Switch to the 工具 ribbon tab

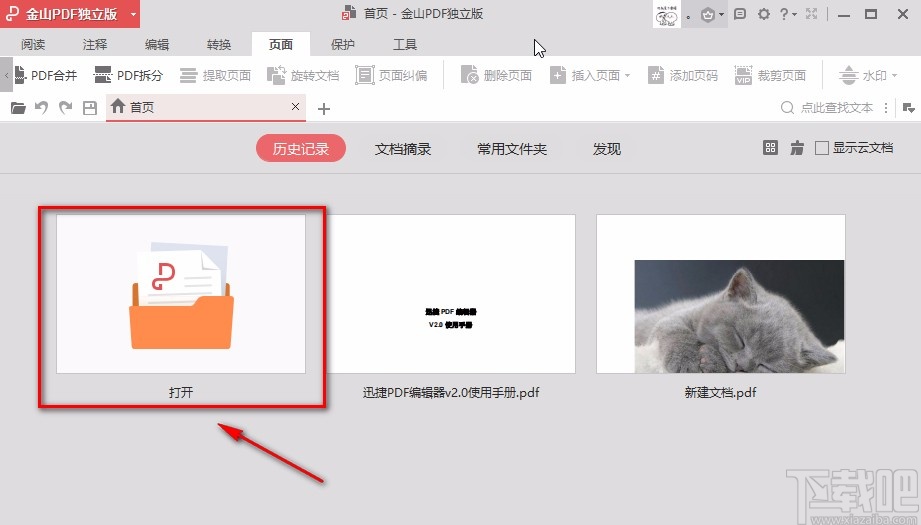tap(405, 45)
